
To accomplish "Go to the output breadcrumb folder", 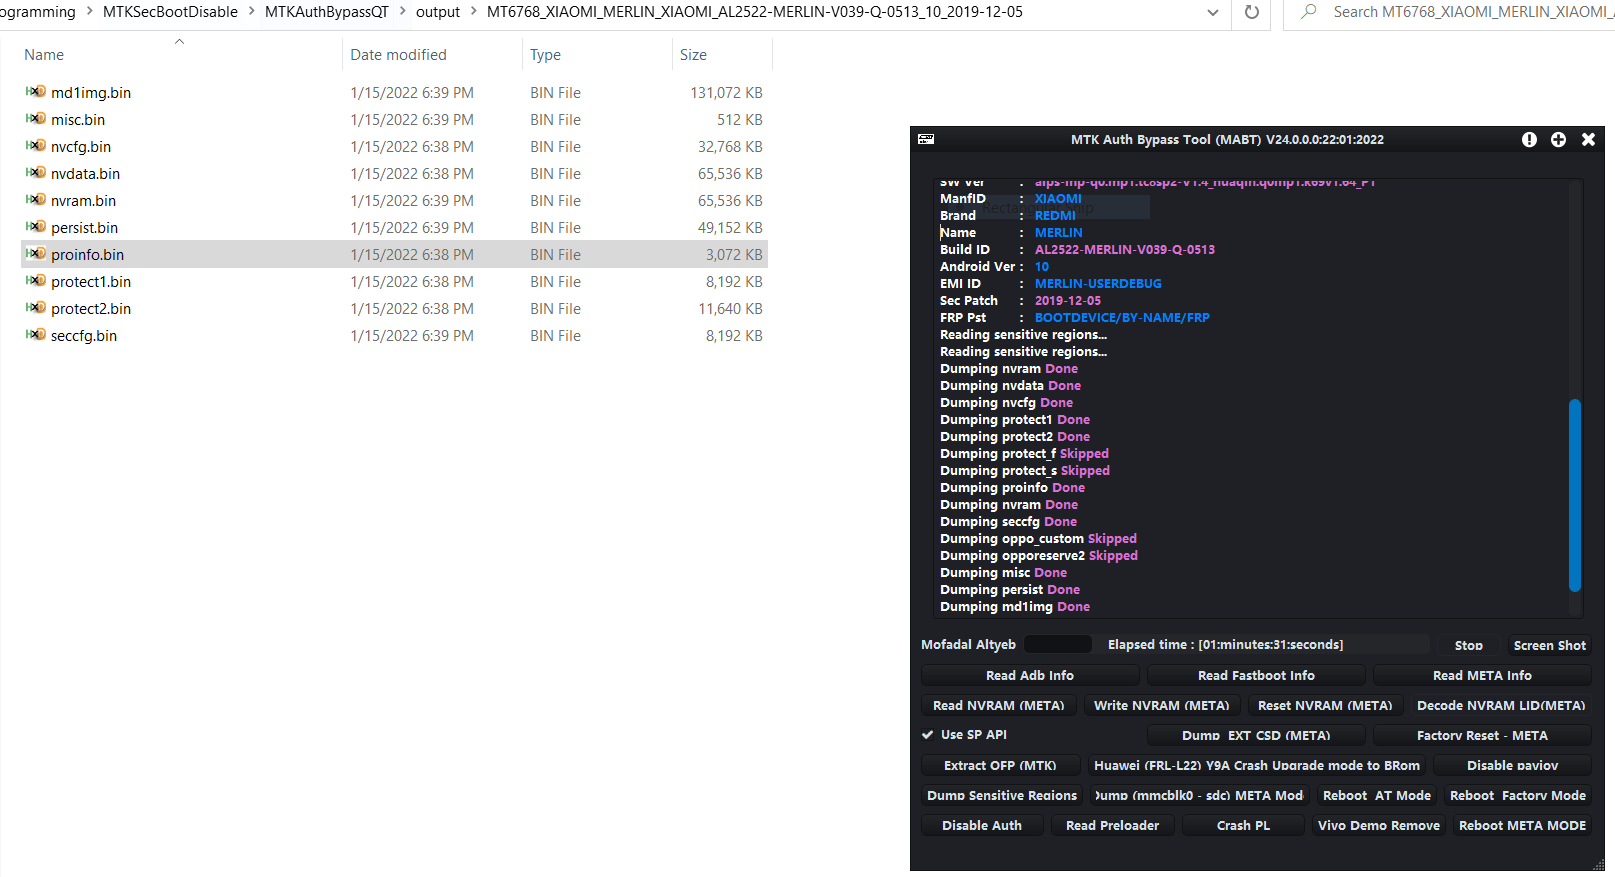I will coord(438,12).
